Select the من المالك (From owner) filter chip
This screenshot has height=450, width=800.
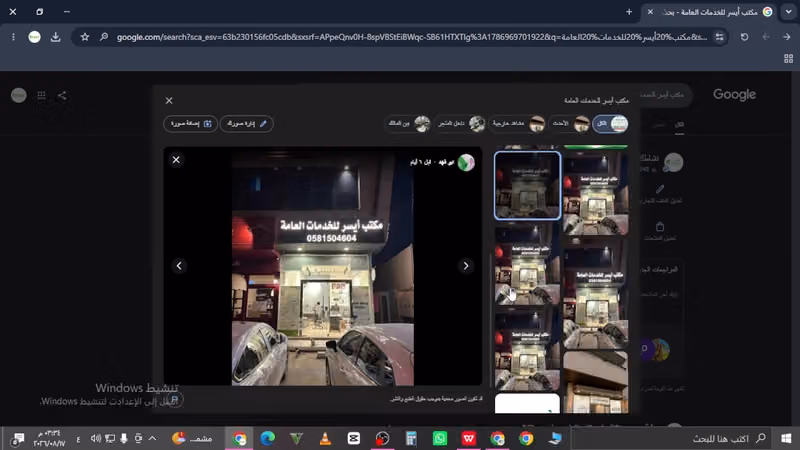[409, 123]
